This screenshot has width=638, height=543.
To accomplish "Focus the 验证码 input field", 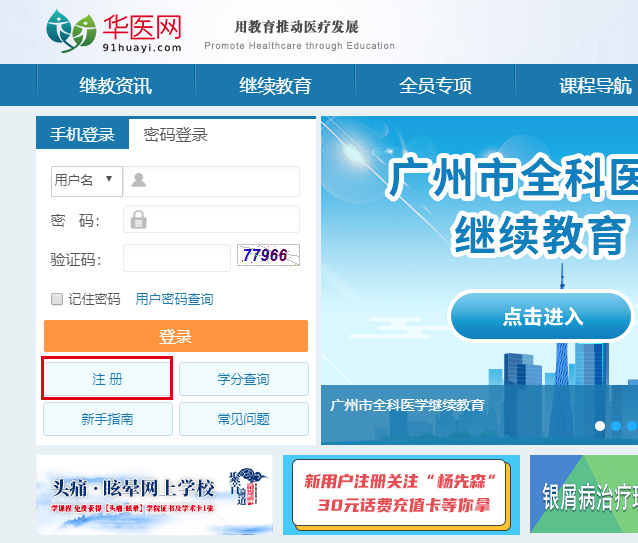I will coord(177,258).
